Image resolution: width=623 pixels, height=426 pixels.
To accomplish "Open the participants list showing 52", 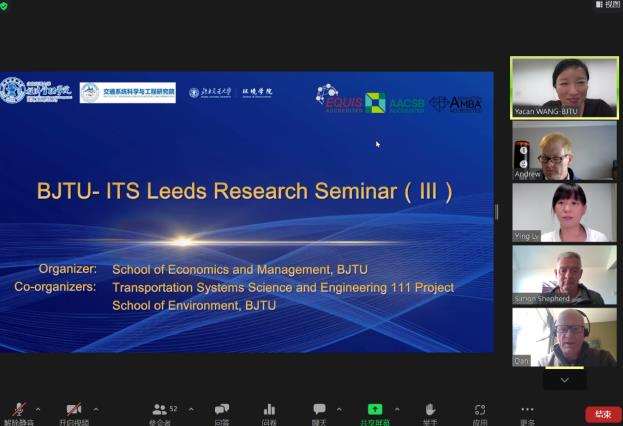I will point(164,409).
